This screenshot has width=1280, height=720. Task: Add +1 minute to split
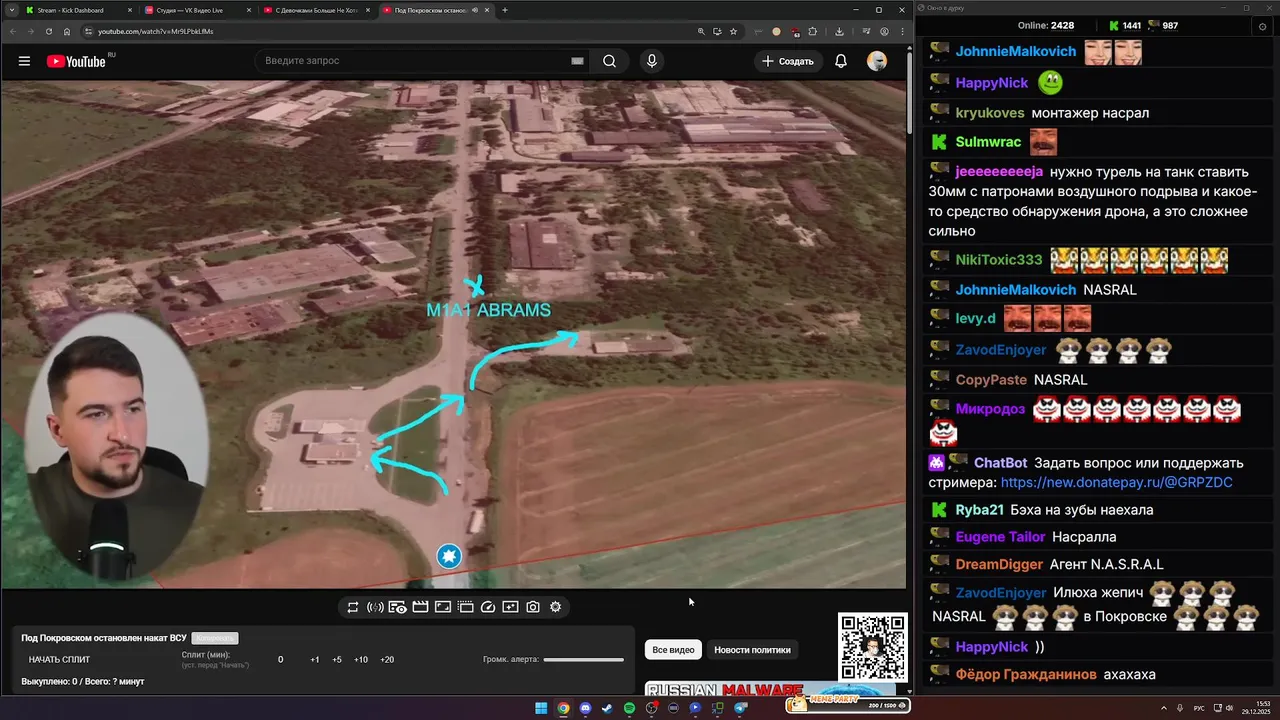tap(315, 660)
